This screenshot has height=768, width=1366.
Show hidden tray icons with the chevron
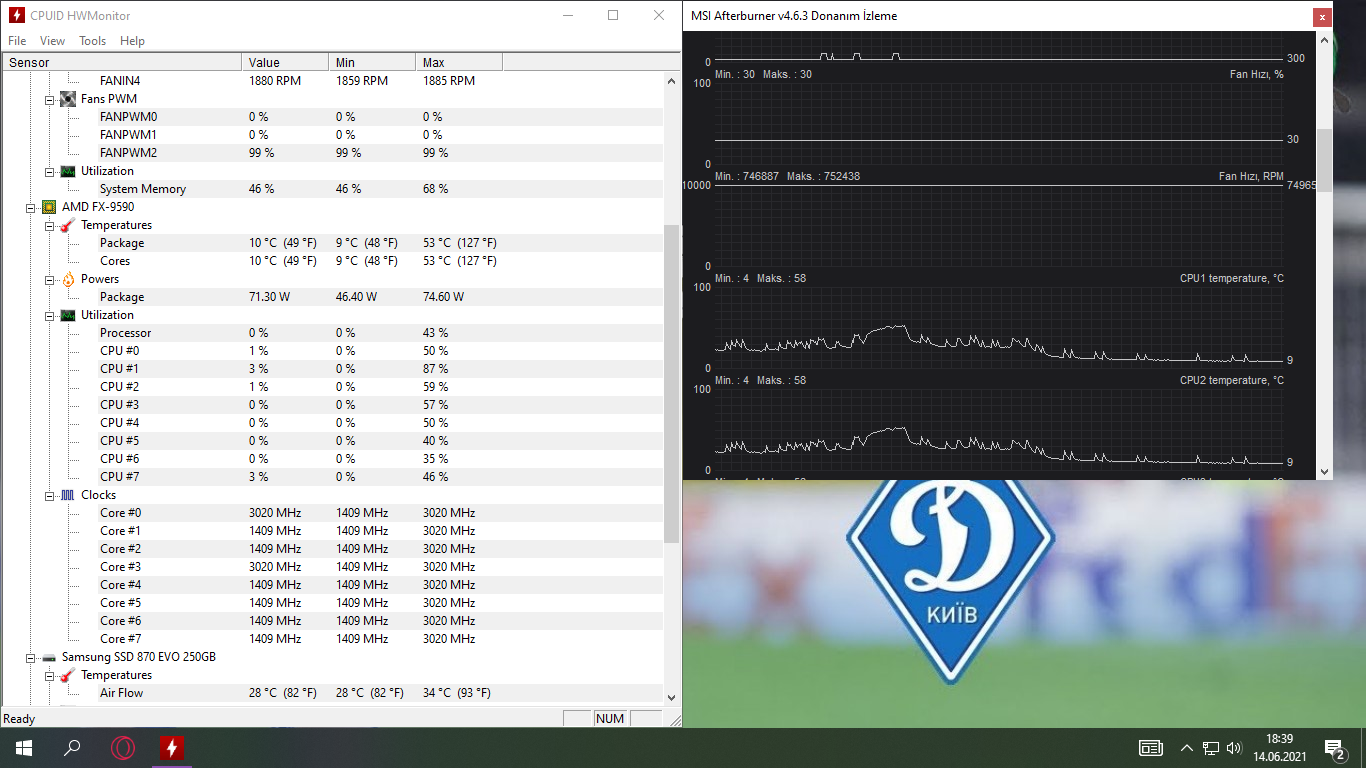[1187, 748]
